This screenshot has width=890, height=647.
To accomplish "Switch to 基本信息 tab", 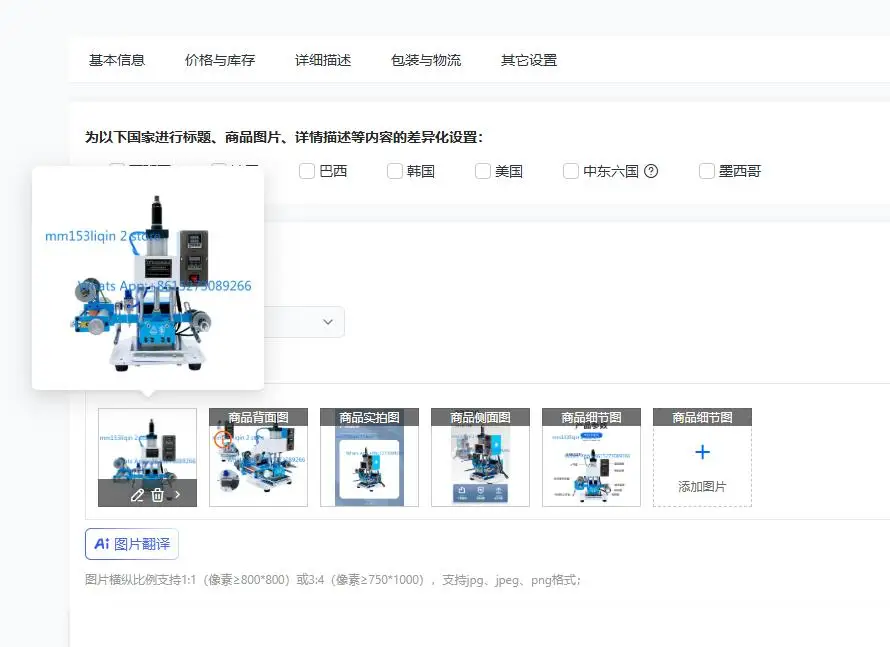I will pos(117,60).
